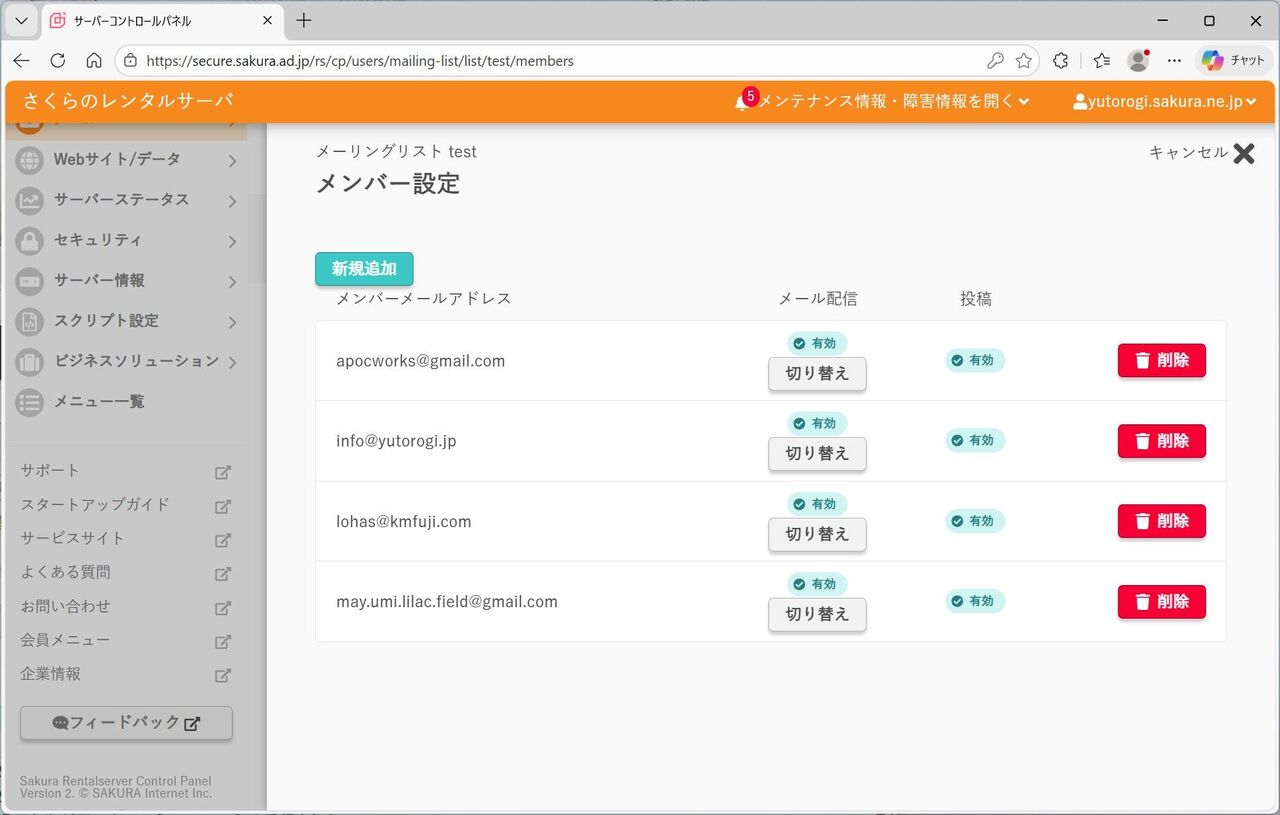The width and height of the screenshot is (1280, 815).
Task: Expand Webサイト/データ submenu chevron
Action: pos(232,160)
